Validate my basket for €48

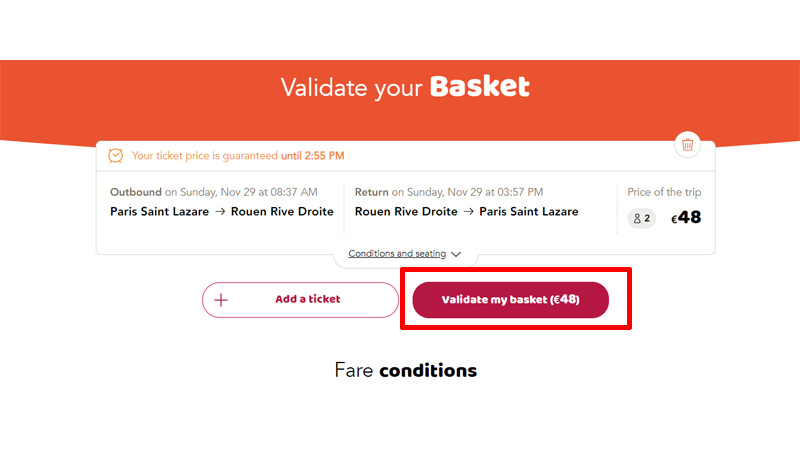pyautogui.click(x=511, y=300)
